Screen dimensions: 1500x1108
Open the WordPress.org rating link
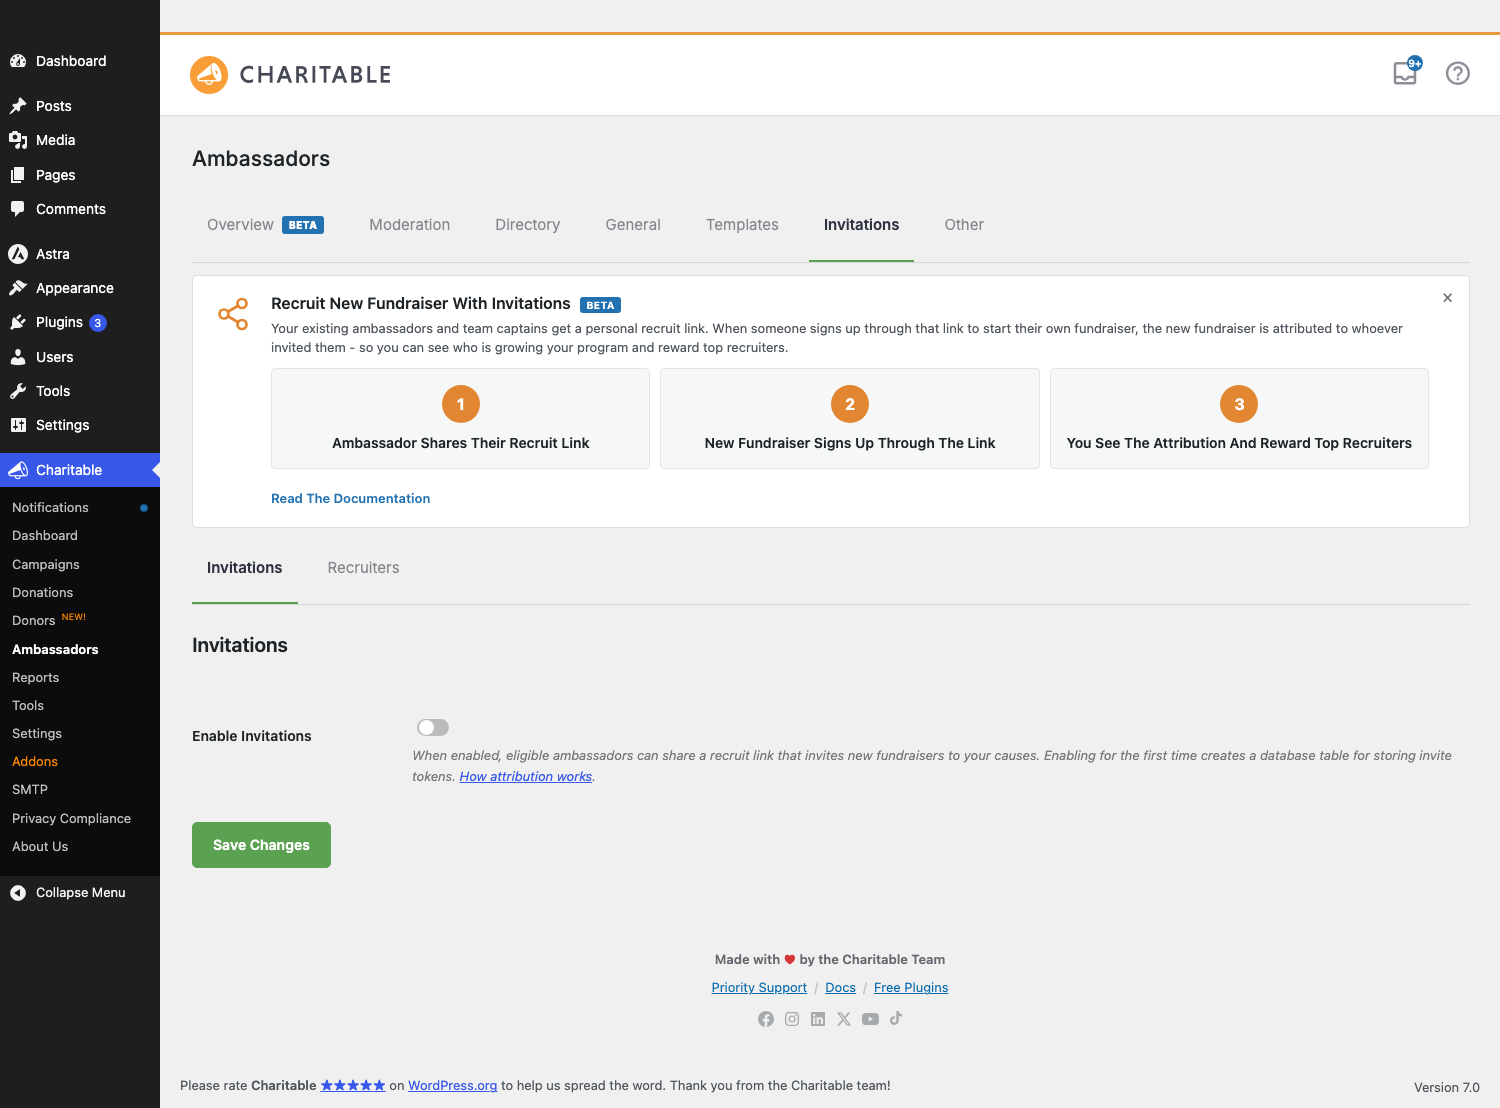pyautogui.click(x=453, y=1085)
